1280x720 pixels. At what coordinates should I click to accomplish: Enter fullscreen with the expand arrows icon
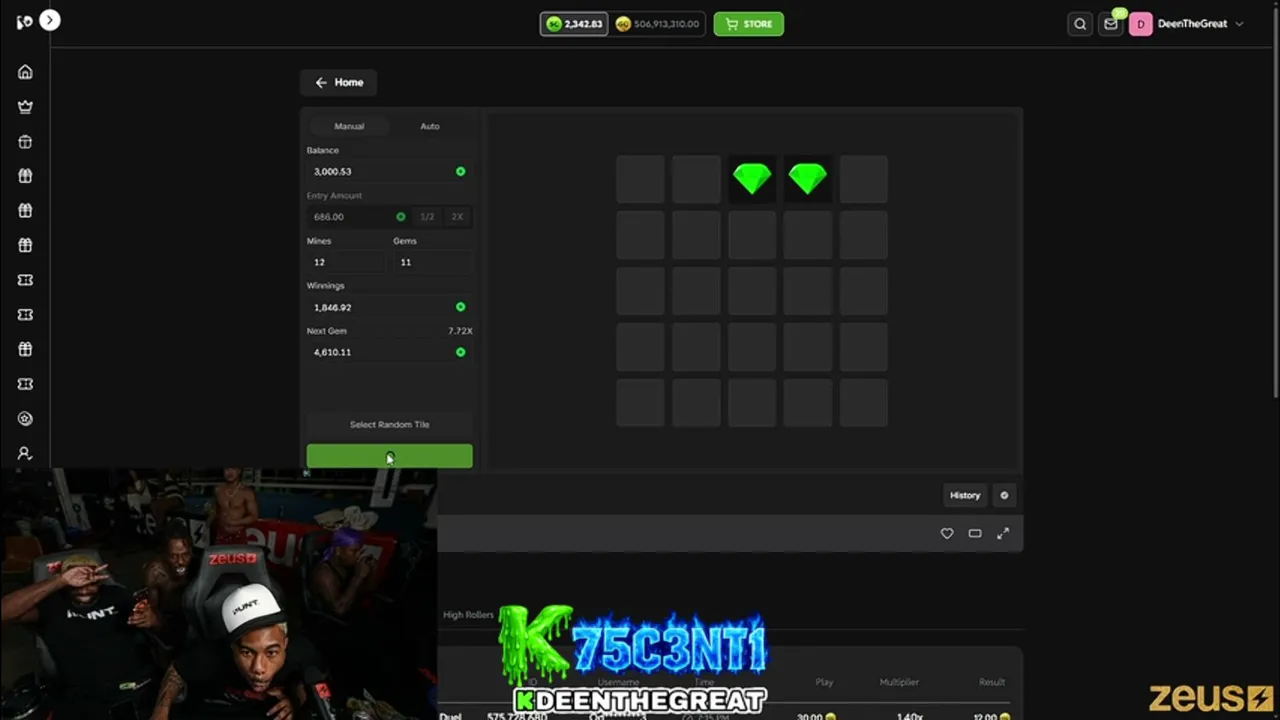[x=1003, y=534]
